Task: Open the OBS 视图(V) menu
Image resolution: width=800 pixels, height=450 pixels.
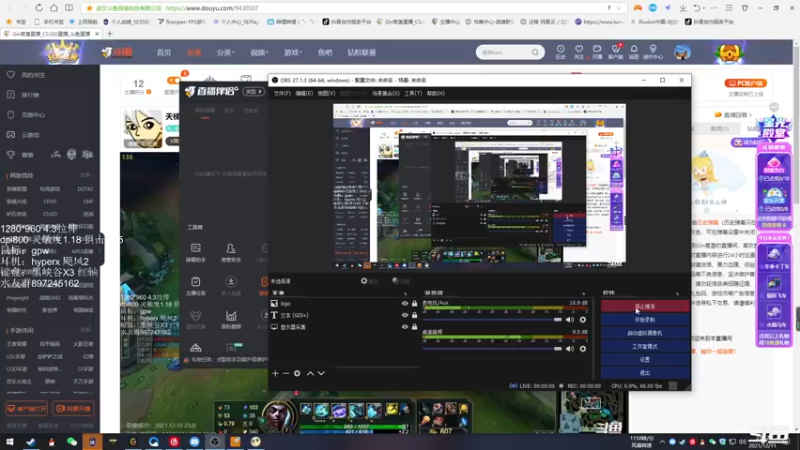Action: coord(326,93)
